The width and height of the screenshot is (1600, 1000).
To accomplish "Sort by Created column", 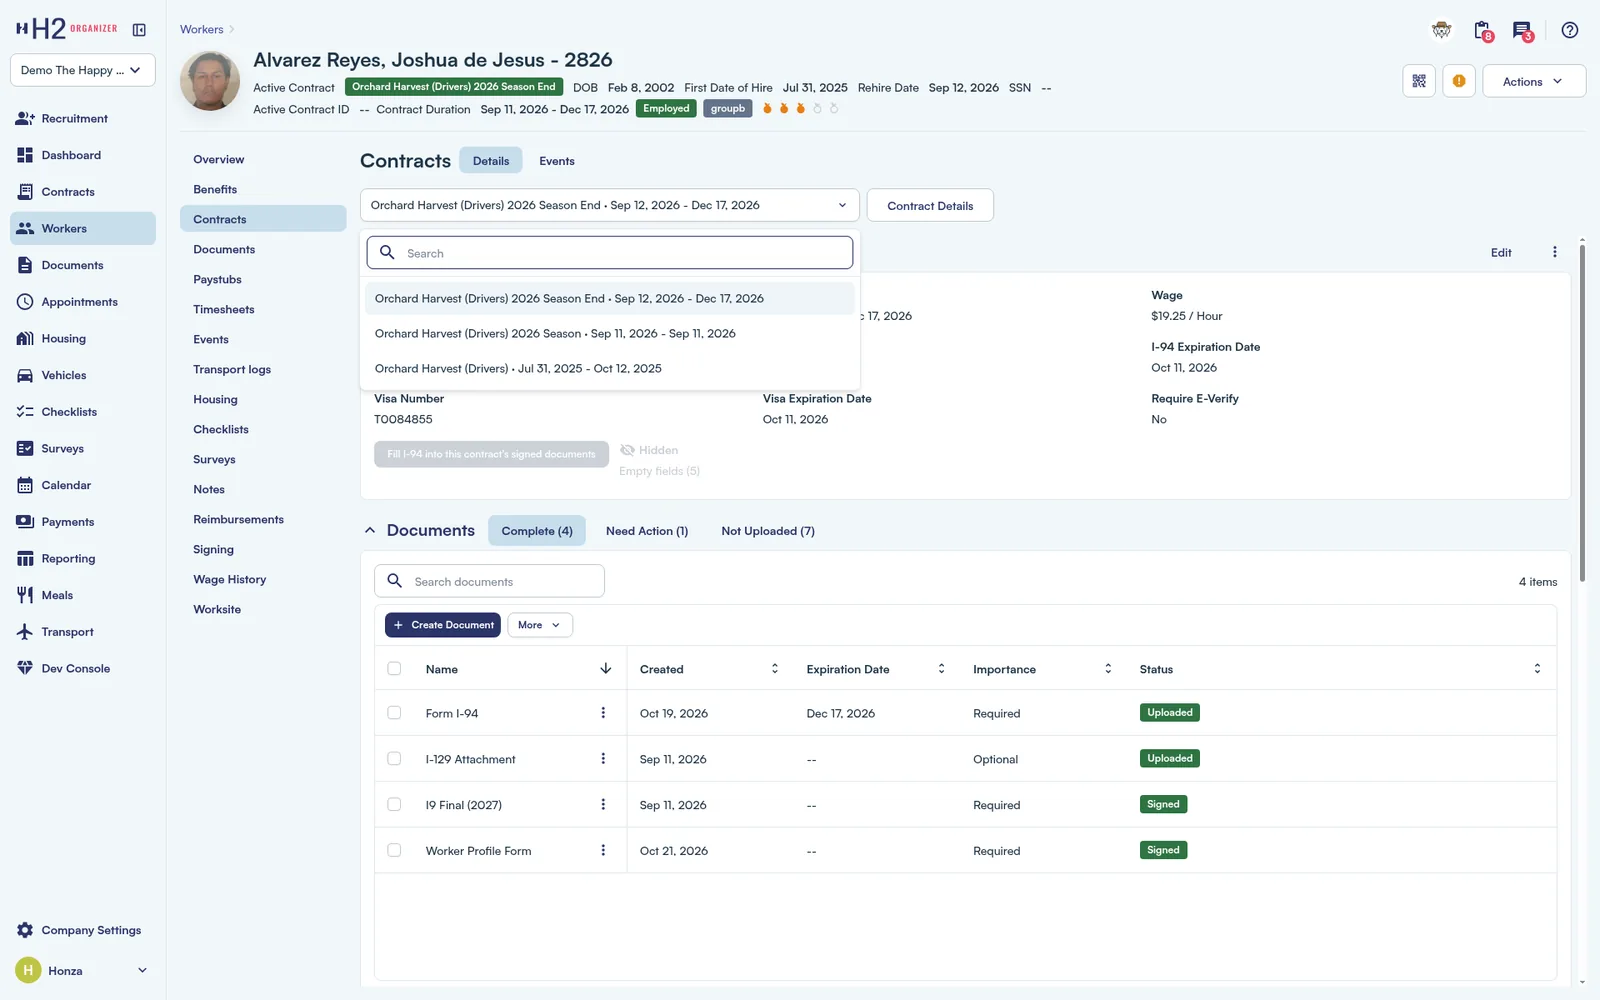I will pos(774,669).
